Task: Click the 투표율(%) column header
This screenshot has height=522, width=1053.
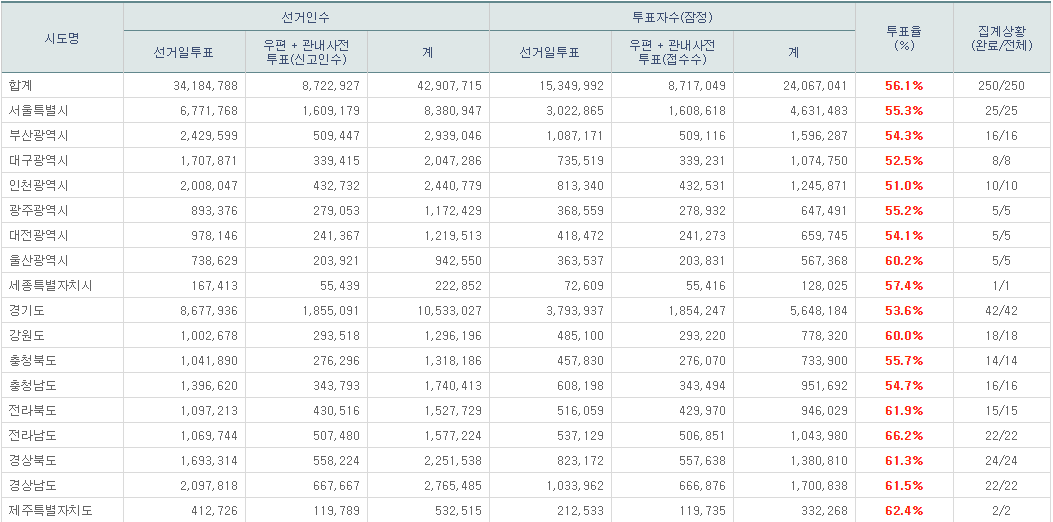Action: [x=904, y=38]
